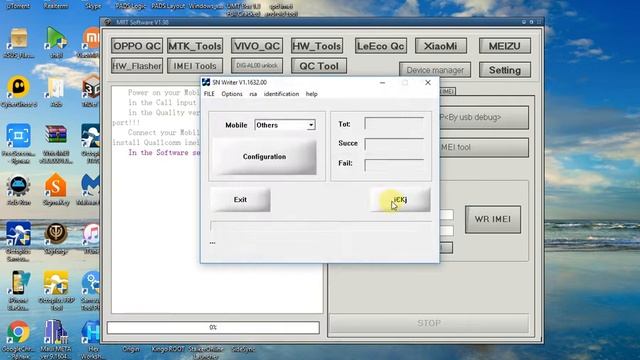The image size is (640, 360).
Task: Open IMEI Tools in MRT Software
Action: [195, 66]
